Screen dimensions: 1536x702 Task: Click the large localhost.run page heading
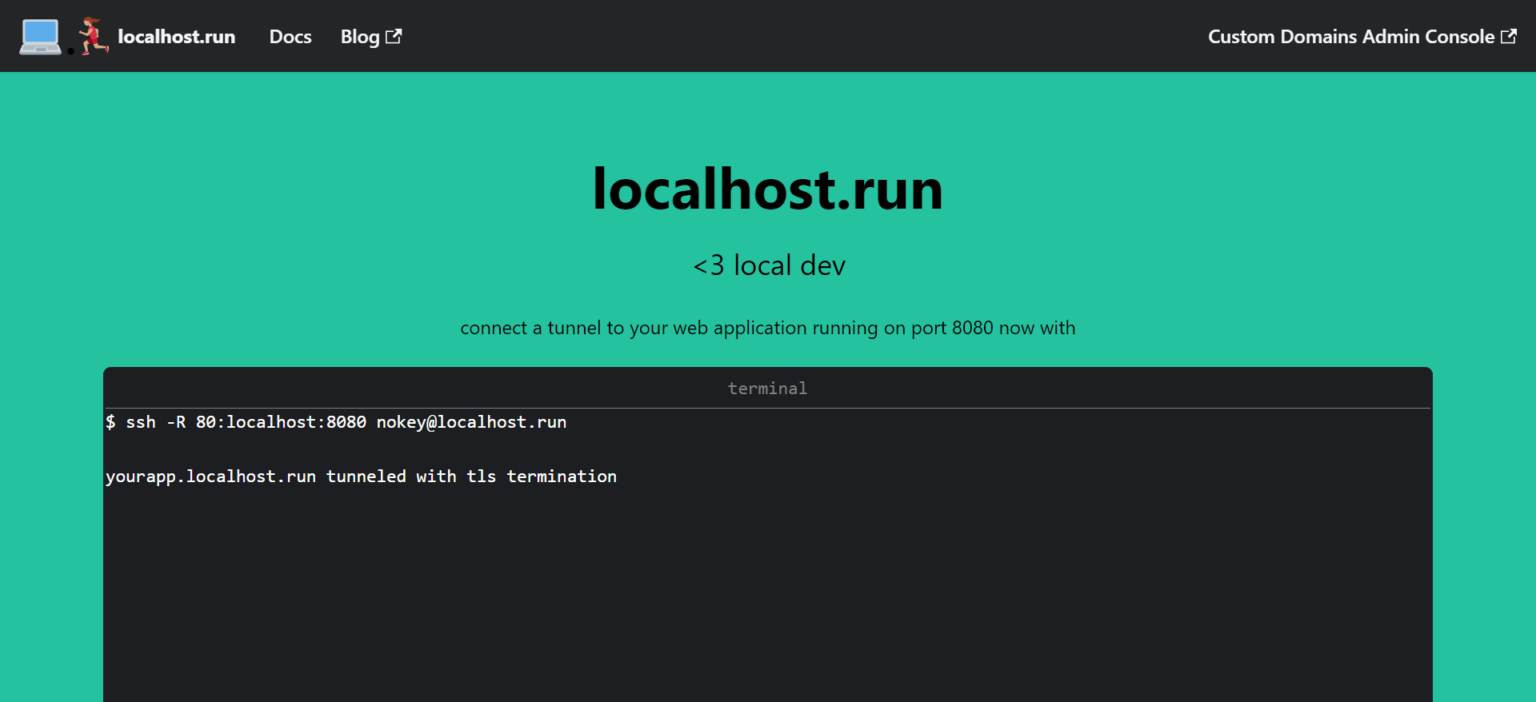[767, 188]
